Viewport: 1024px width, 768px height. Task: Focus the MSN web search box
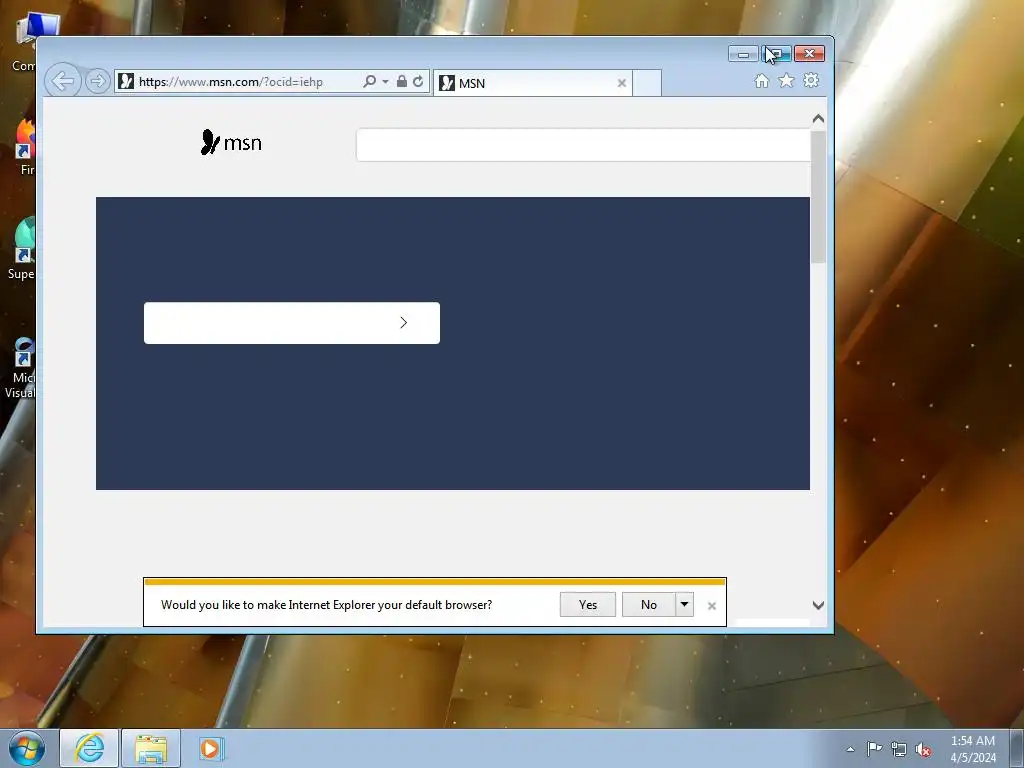click(x=583, y=144)
